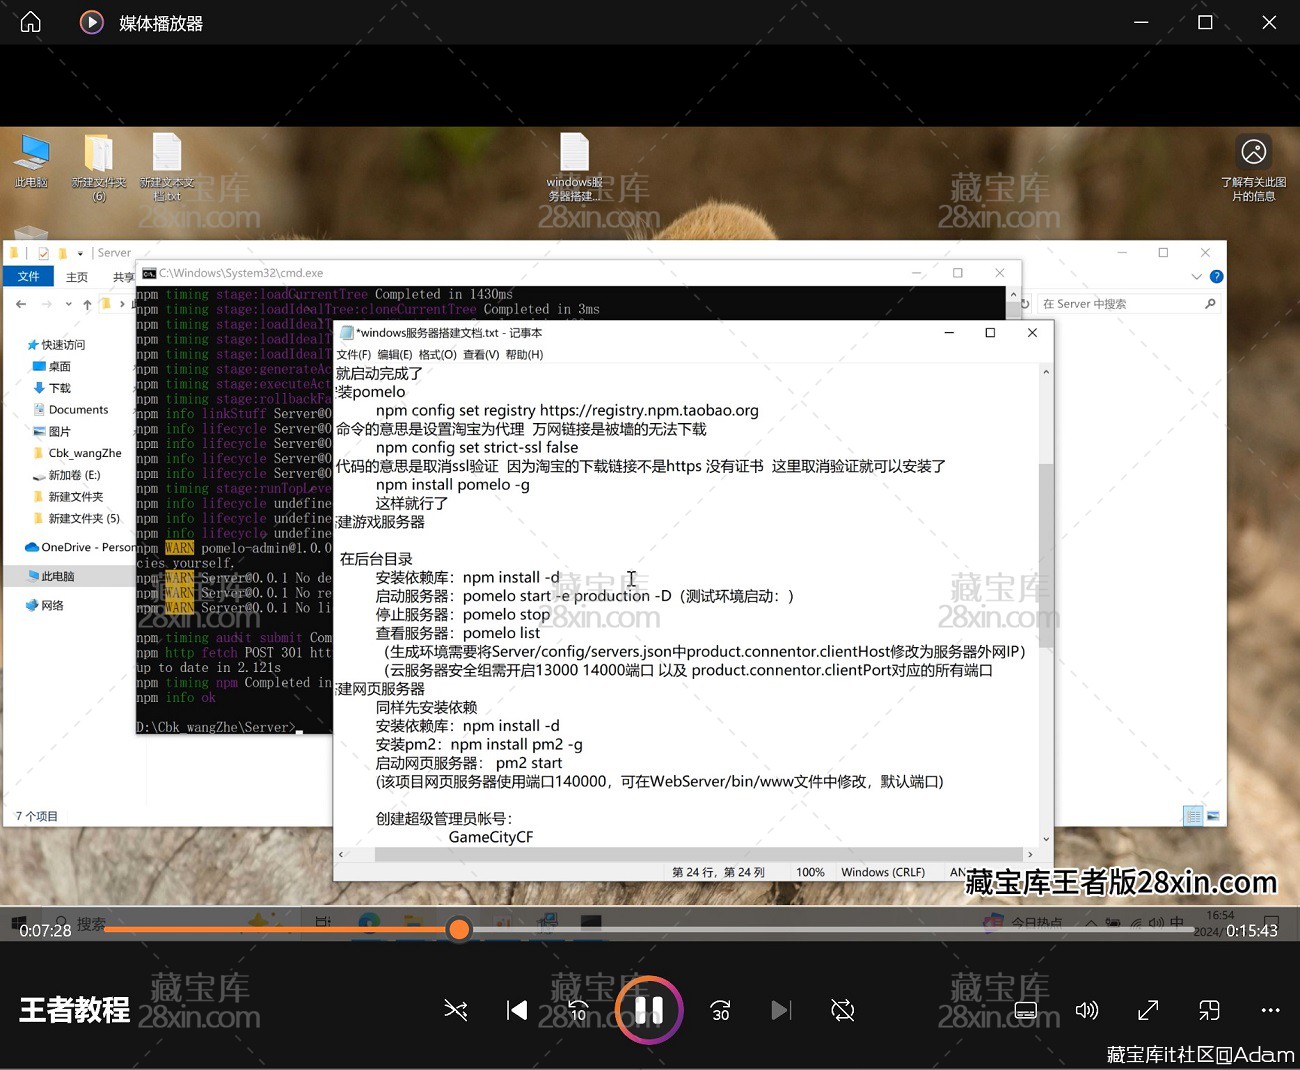1300x1070 pixels.
Task: Jump to the next media item
Action: tap(781, 1010)
